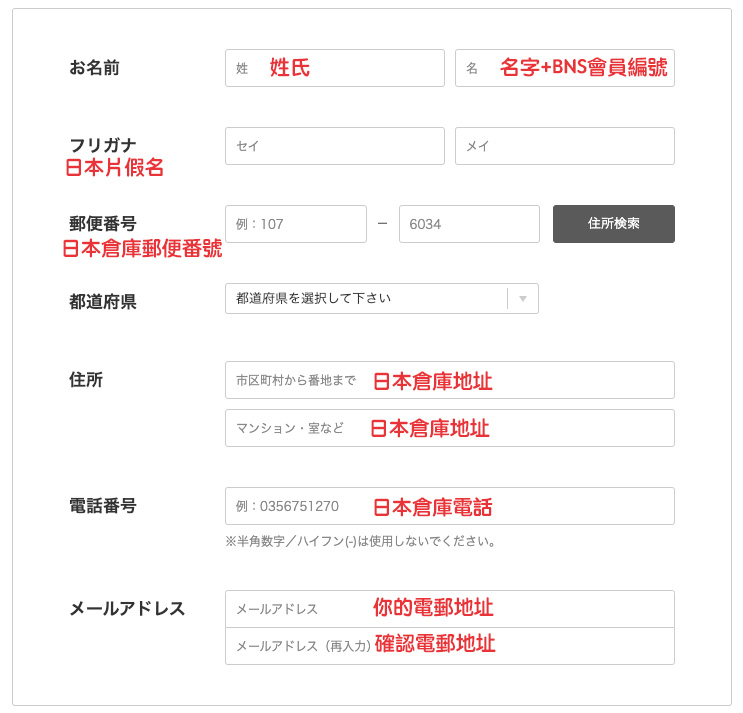Image resolution: width=743 pixels, height=713 pixels.
Task: Click the bold フリガナ form label
Action: (103, 145)
